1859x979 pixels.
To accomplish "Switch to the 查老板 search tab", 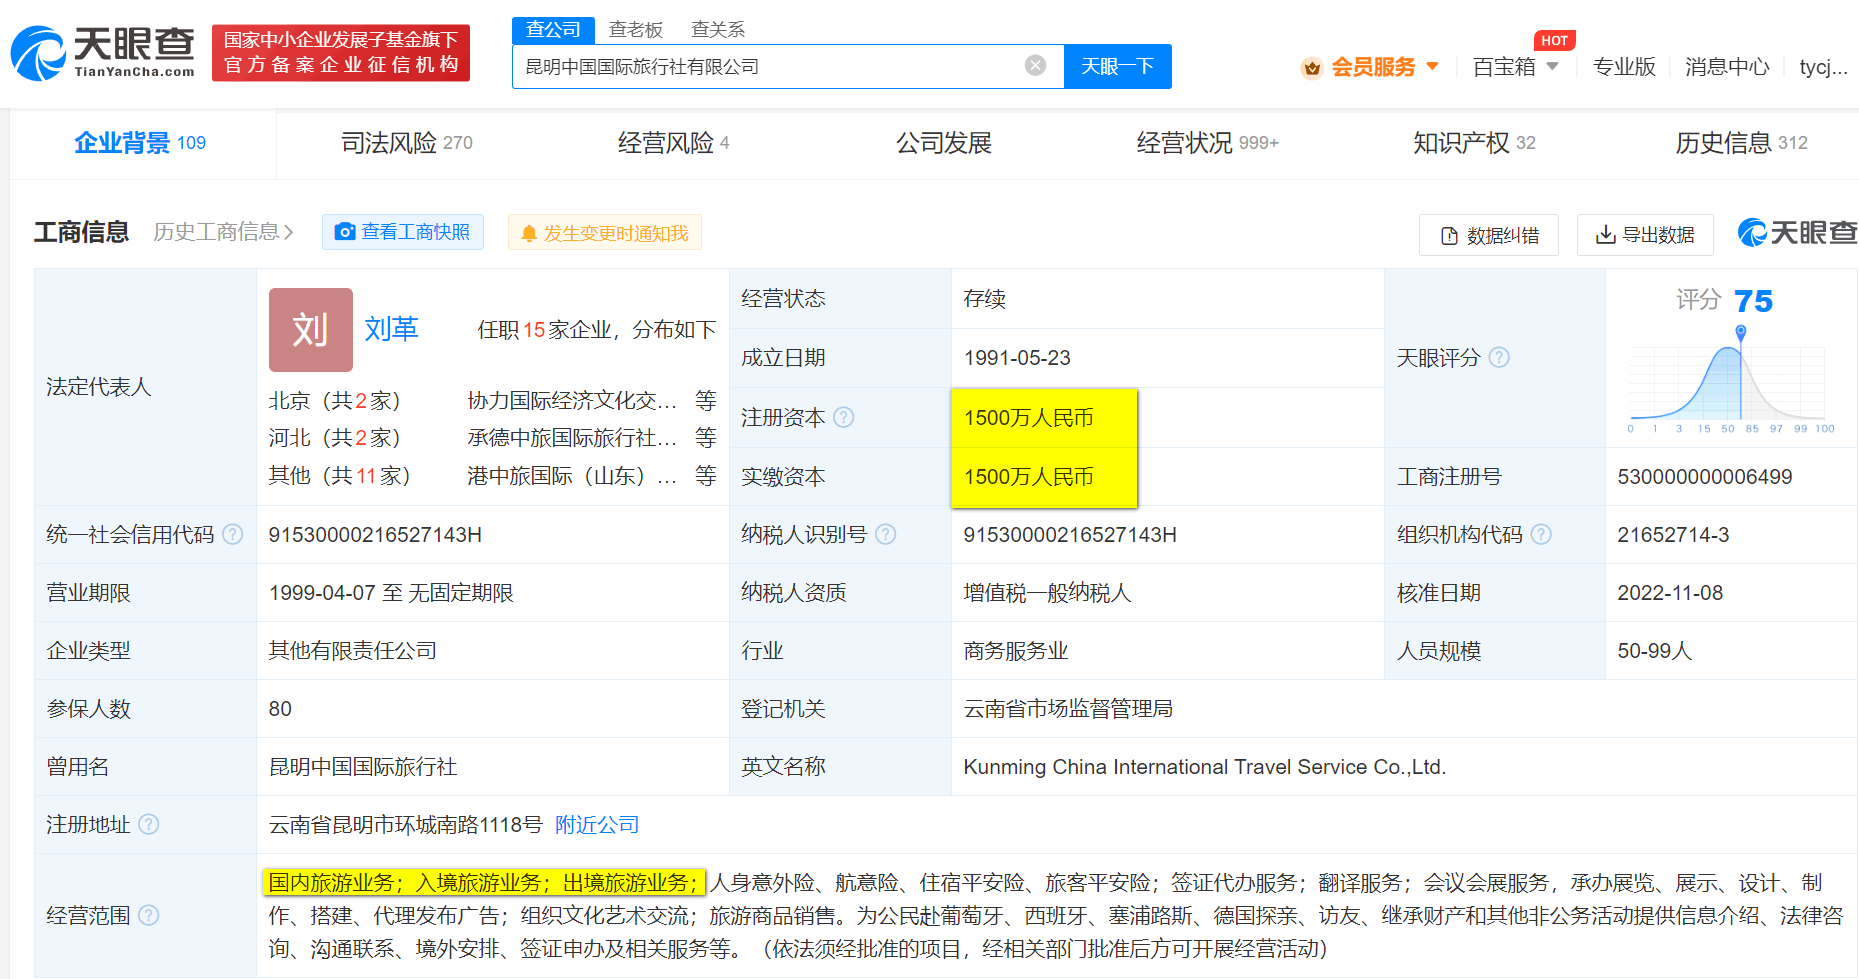I will (x=636, y=30).
